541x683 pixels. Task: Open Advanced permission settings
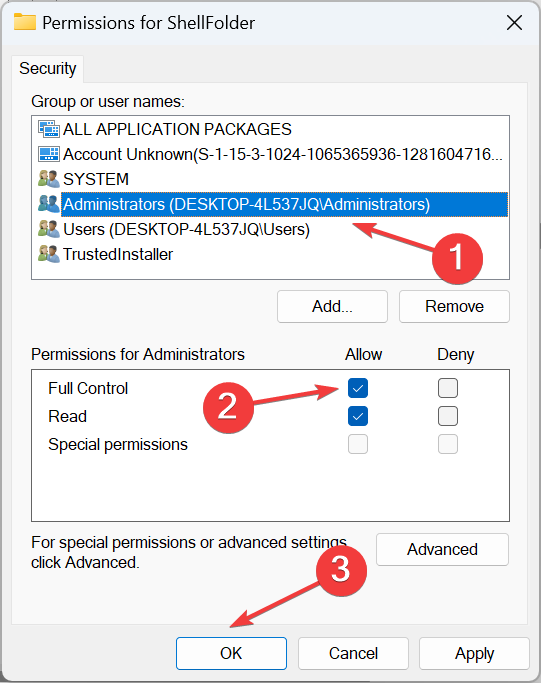pyautogui.click(x=442, y=549)
